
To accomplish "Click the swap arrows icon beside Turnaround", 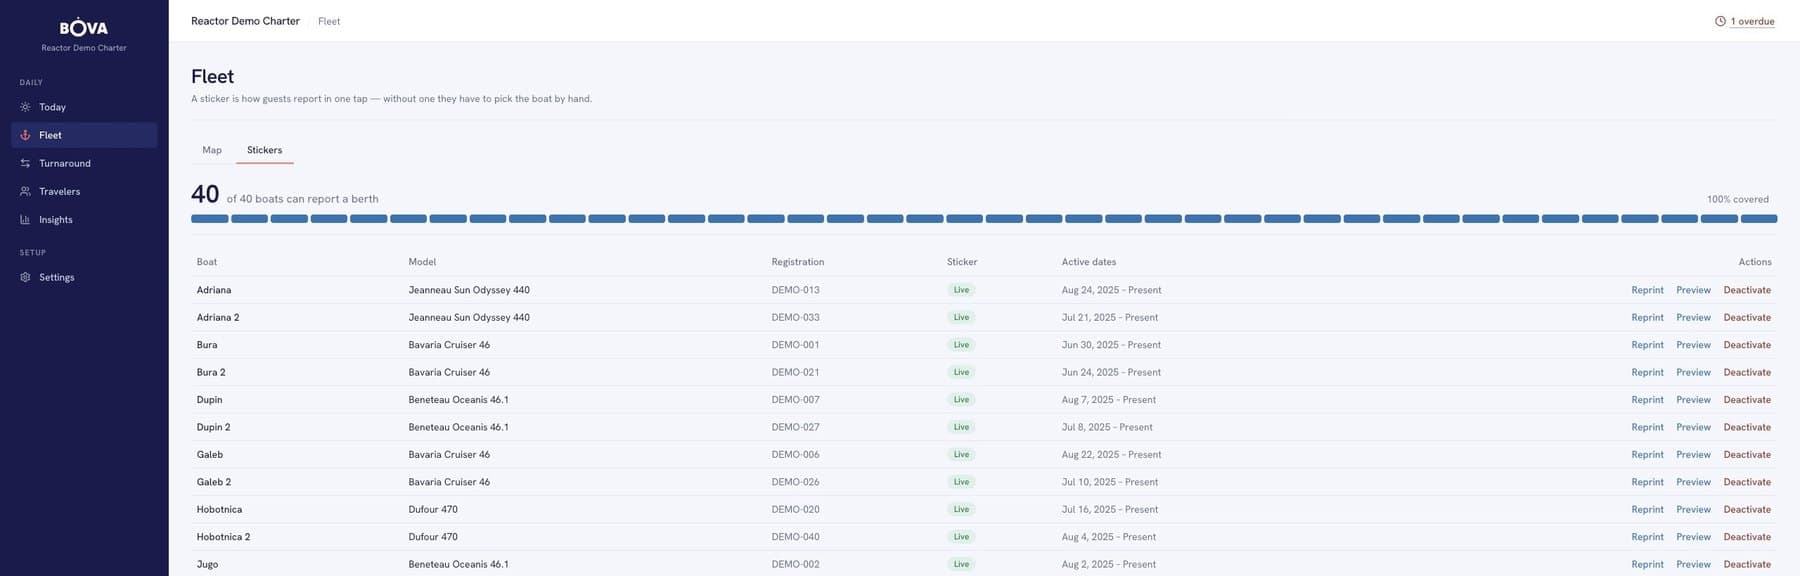I will pyautogui.click(x=25, y=163).
